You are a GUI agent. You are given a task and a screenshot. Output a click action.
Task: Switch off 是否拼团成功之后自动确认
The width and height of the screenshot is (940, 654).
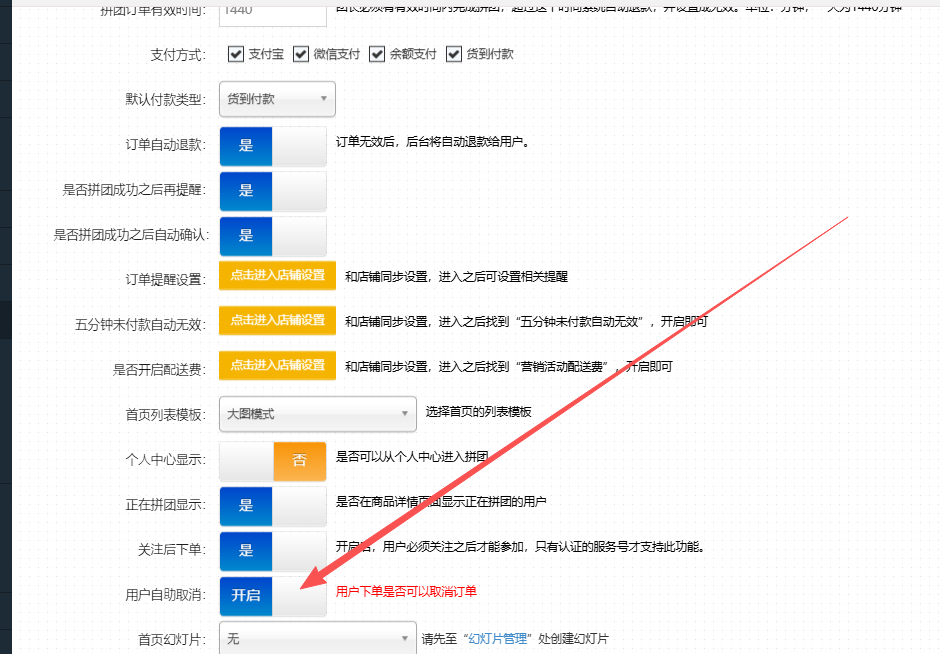tap(272, 236)
